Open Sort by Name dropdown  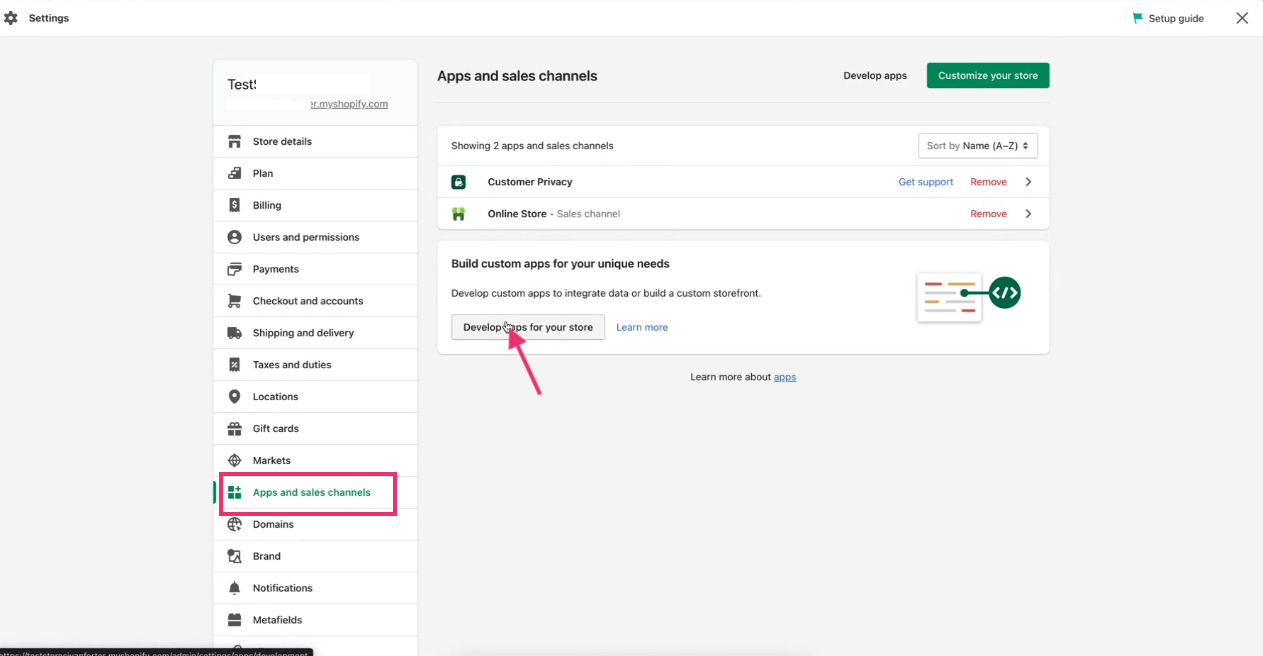point(978,146)
